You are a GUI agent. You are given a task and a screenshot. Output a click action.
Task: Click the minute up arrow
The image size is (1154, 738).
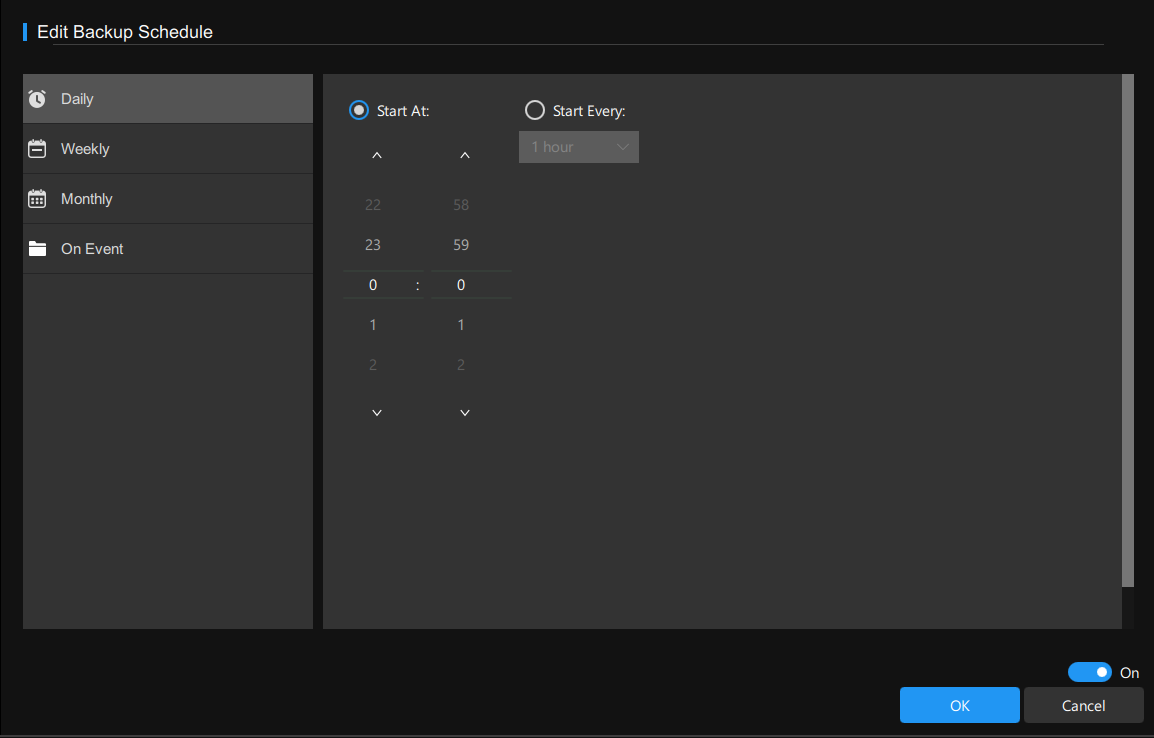(464, 155)
